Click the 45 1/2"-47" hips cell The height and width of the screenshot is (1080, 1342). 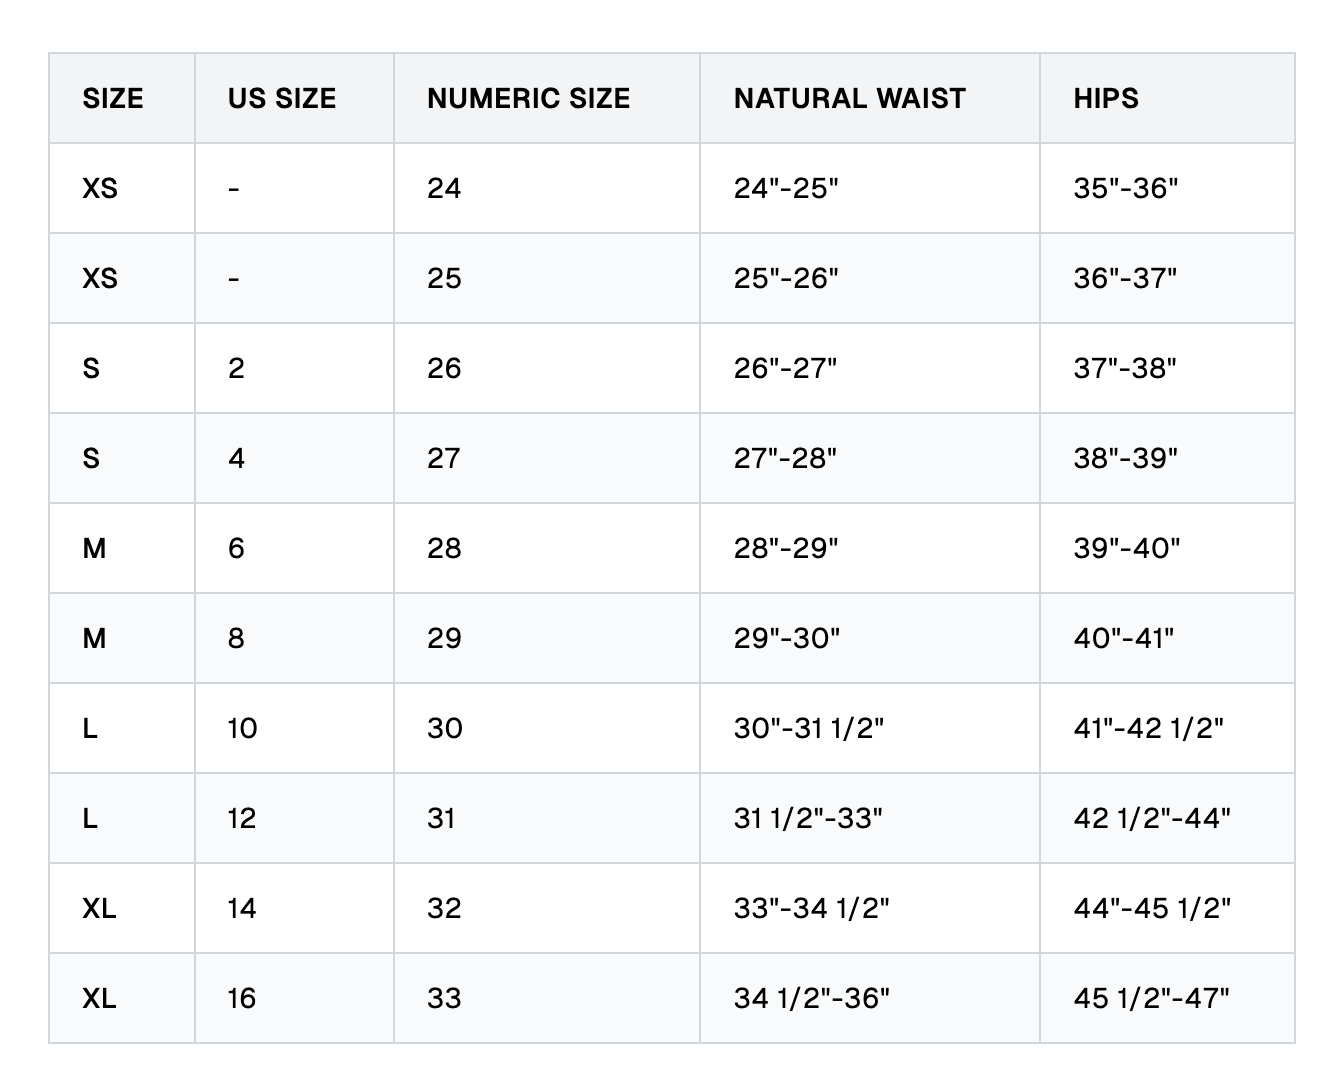[x=1152, y=998]
